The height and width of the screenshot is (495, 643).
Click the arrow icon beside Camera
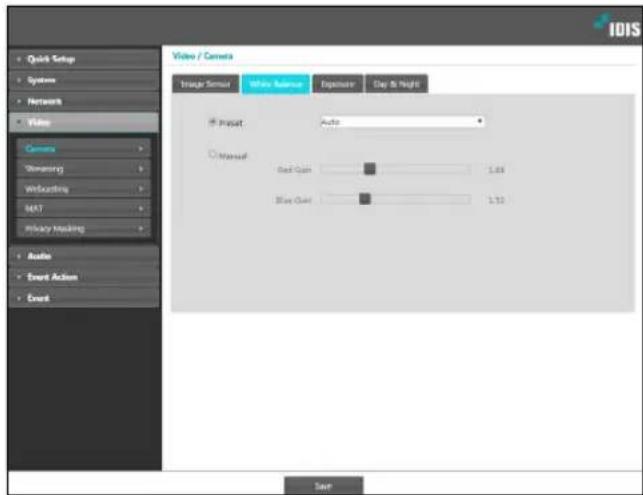141,148
